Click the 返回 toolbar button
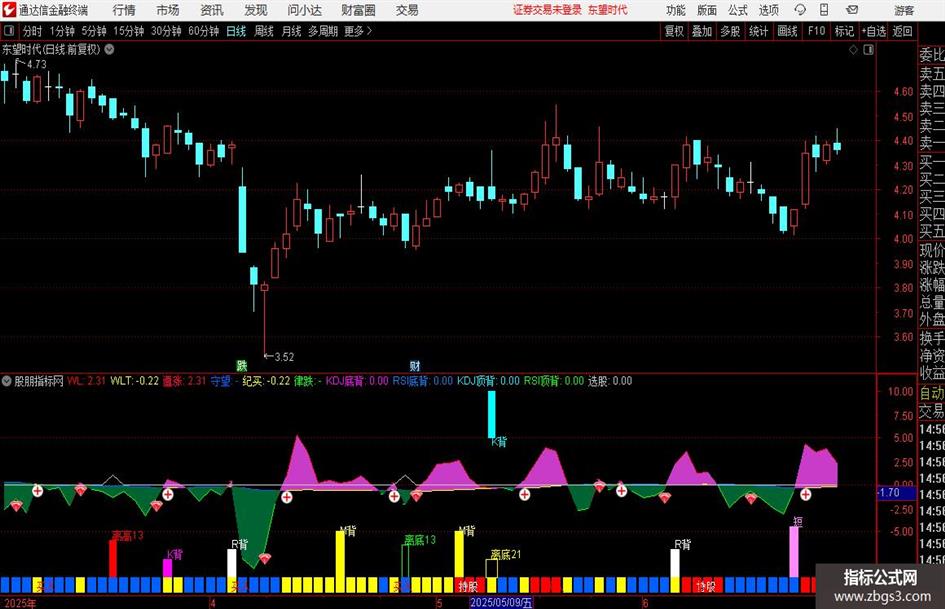 [902, 31]
